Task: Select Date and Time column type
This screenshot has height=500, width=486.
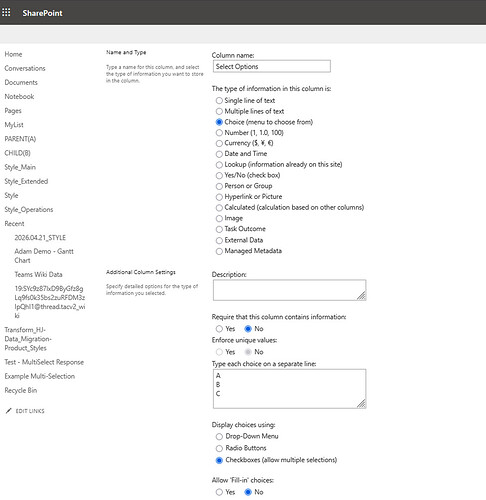Action: [219, 154]
